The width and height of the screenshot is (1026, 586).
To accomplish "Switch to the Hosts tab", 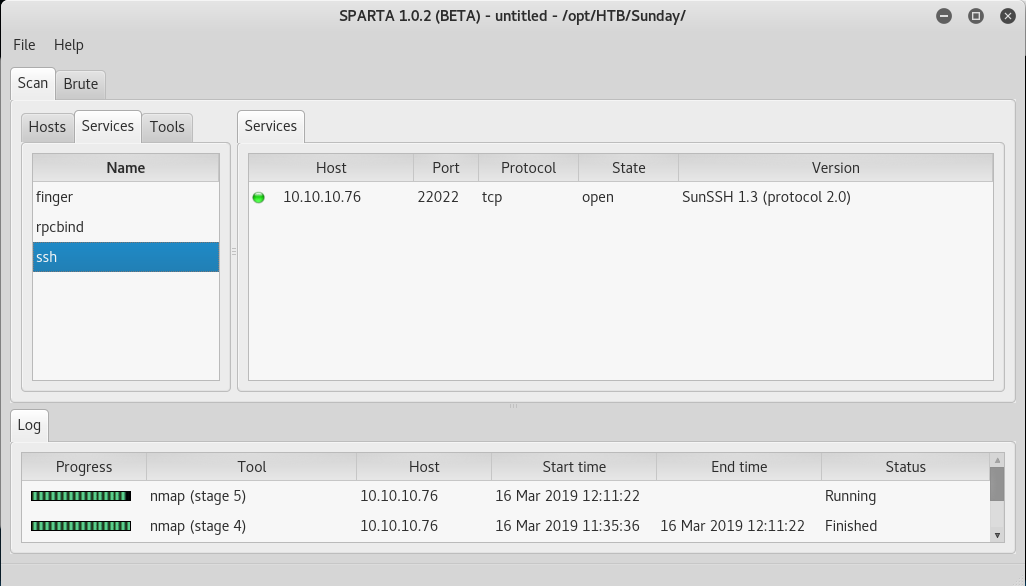I will pyautogui.click(x=47, y=127).
